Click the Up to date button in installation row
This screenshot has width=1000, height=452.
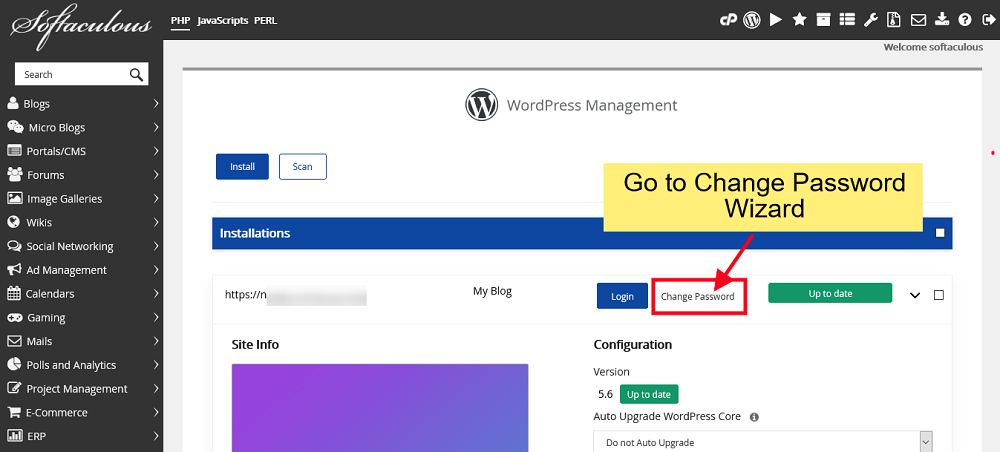(x=830, y=293)
